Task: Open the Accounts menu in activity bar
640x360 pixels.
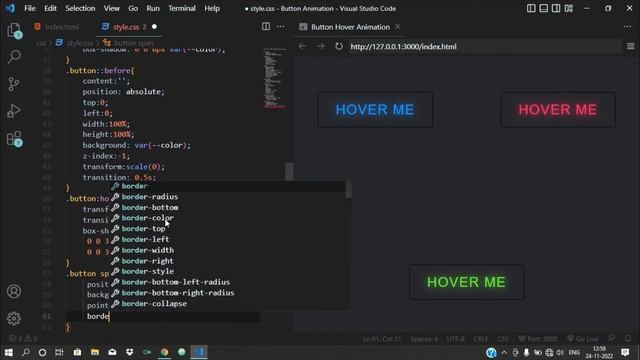Action: point(14,291)
